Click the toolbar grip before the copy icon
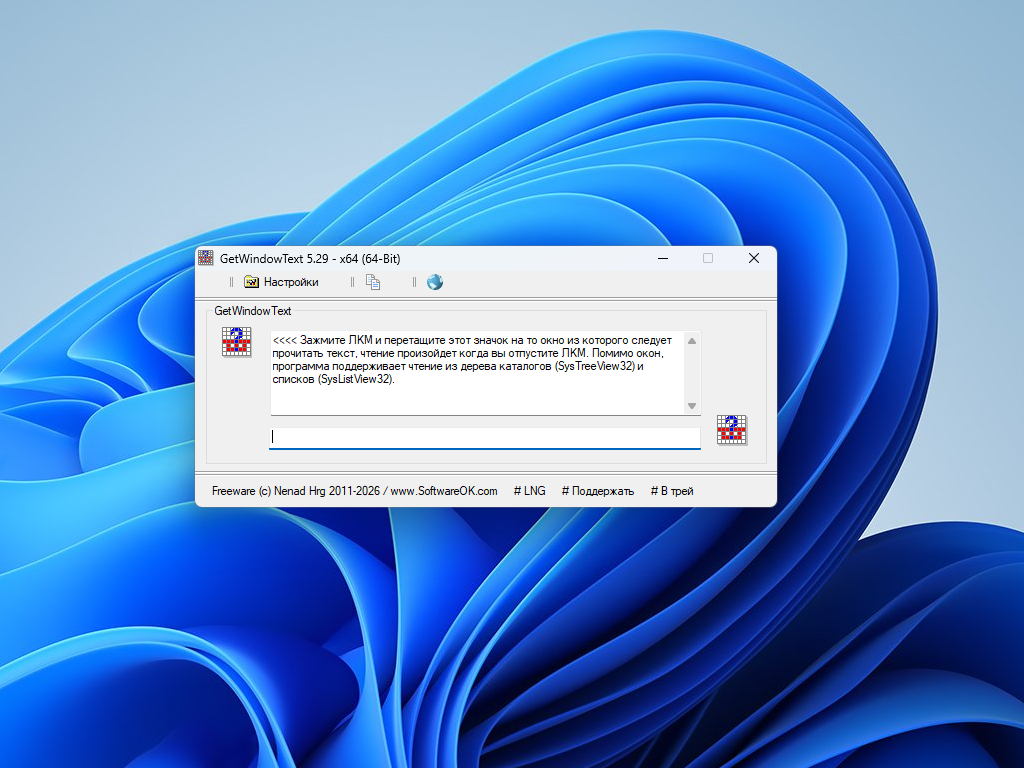The width and height of the screenshot is (1024, 768). point(352,282)
